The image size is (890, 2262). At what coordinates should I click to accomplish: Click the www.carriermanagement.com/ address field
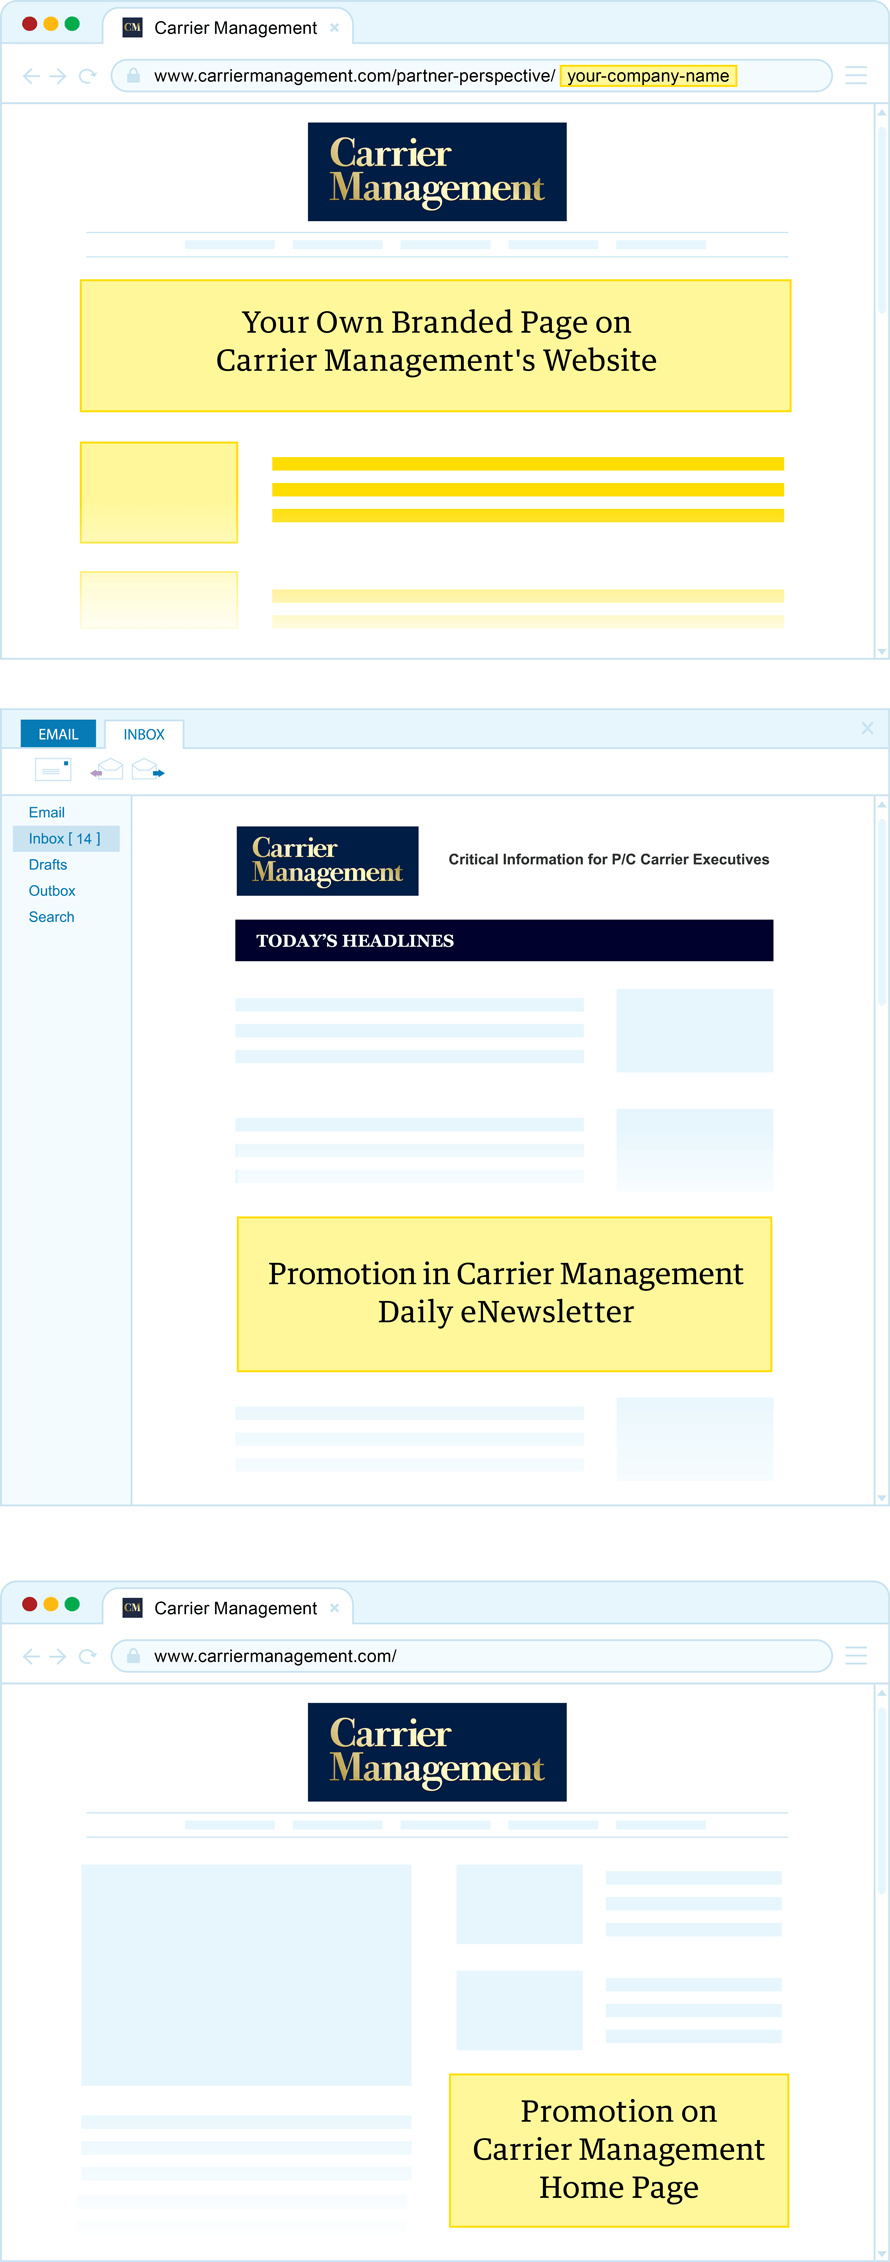point(471,1656)
